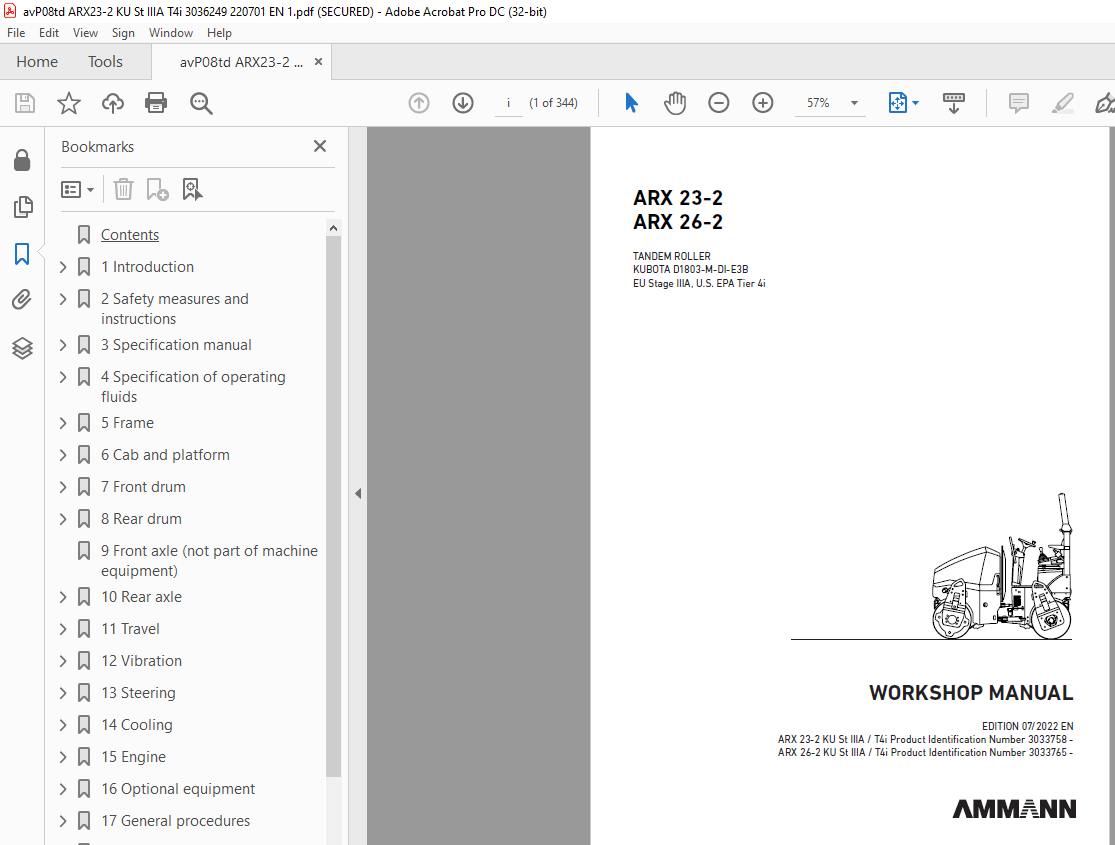Click the 57% zoom value field

coord(818,103)
